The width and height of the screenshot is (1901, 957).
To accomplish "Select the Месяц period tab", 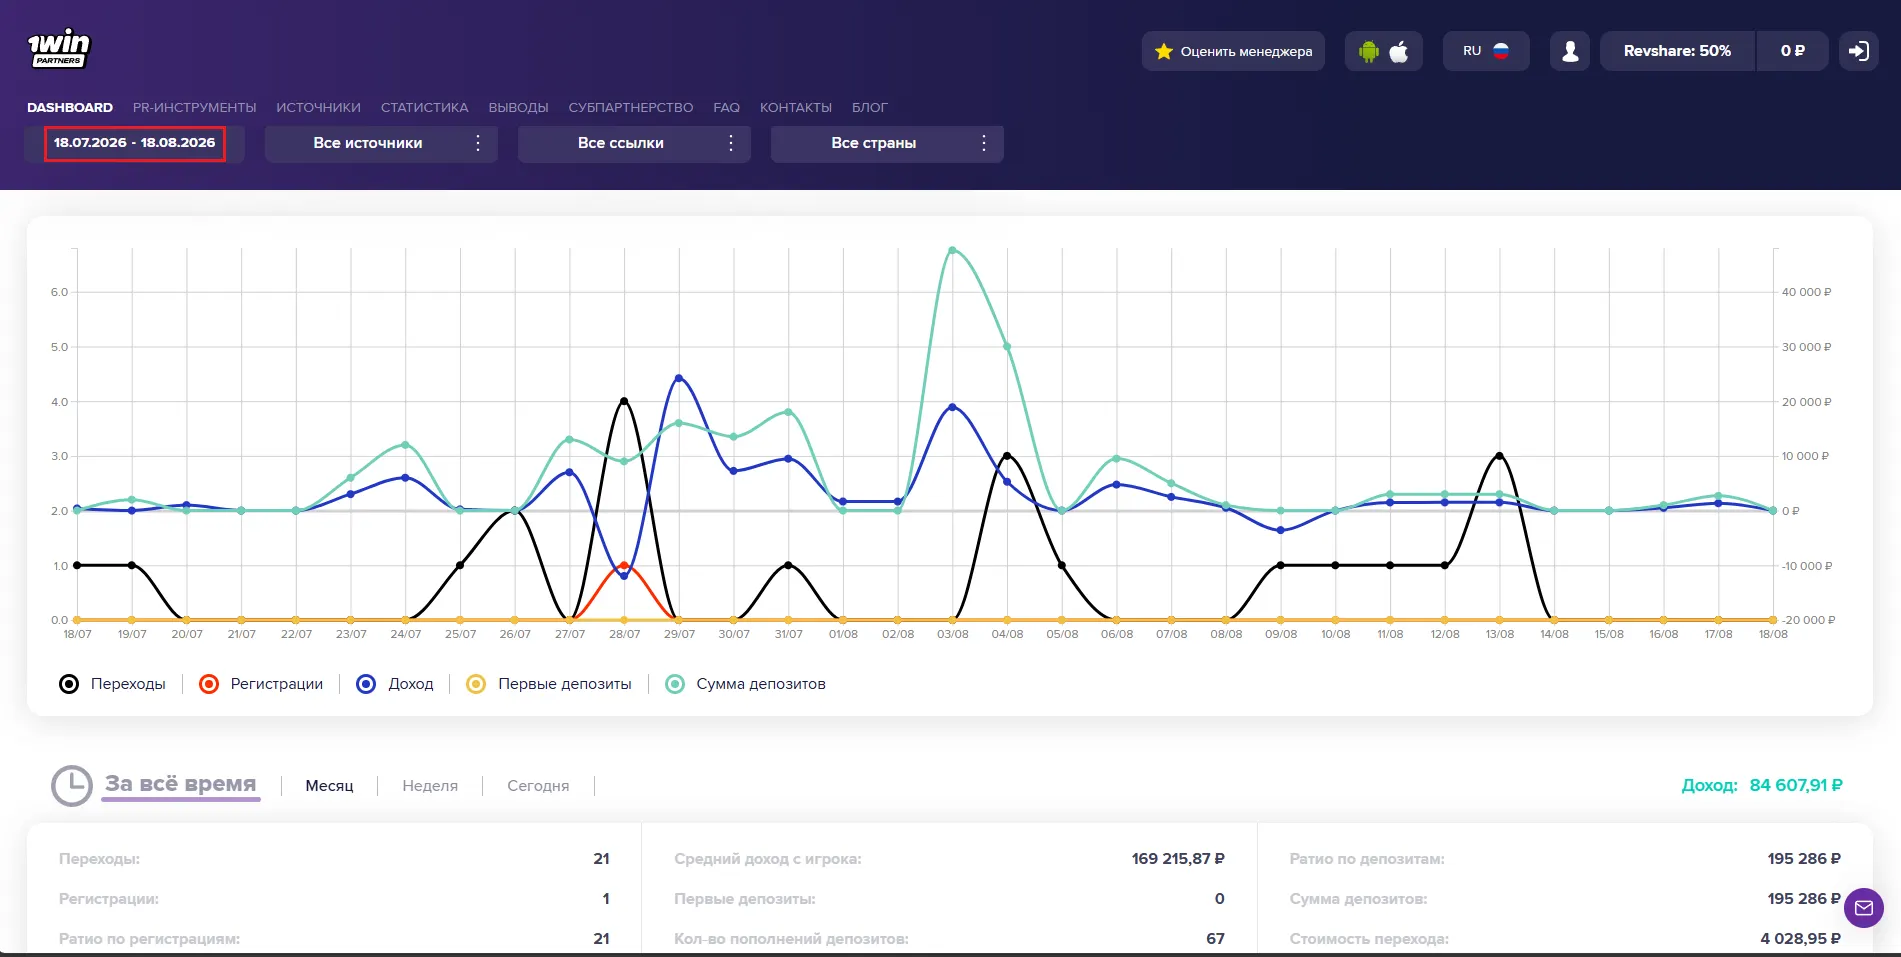I will [329, 786].
